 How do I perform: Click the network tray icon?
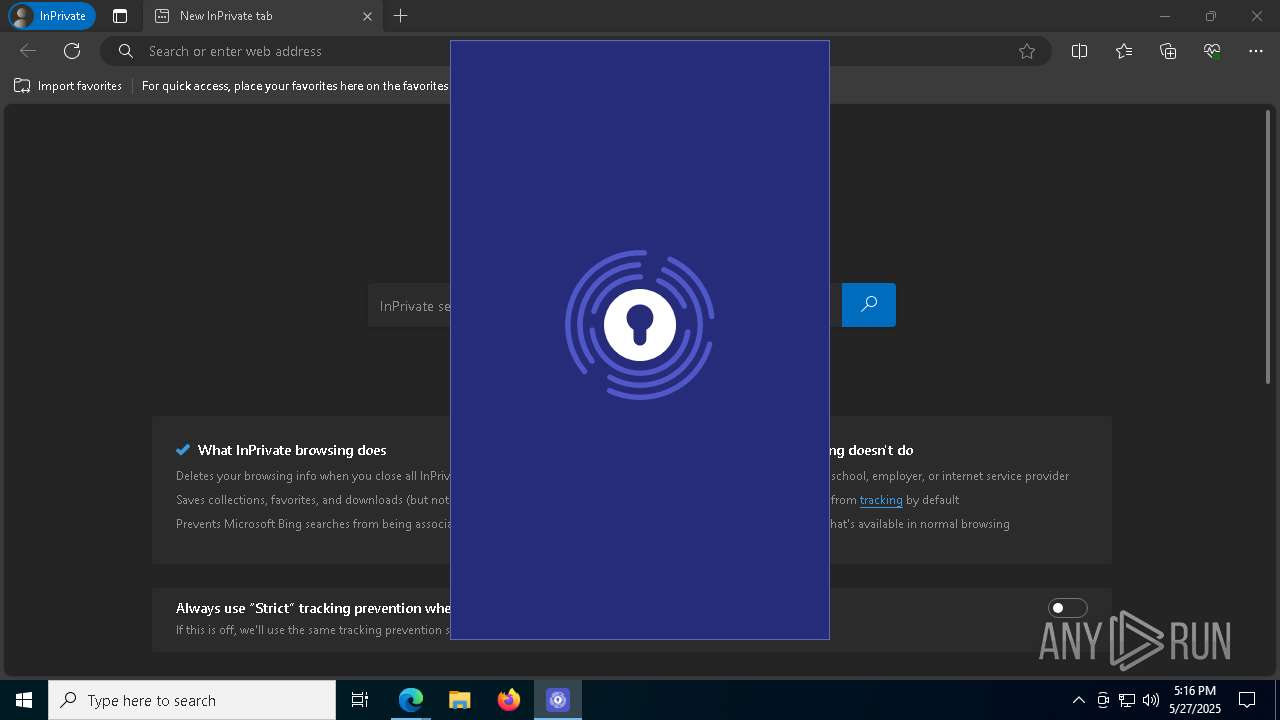[x=1127, y=700]
